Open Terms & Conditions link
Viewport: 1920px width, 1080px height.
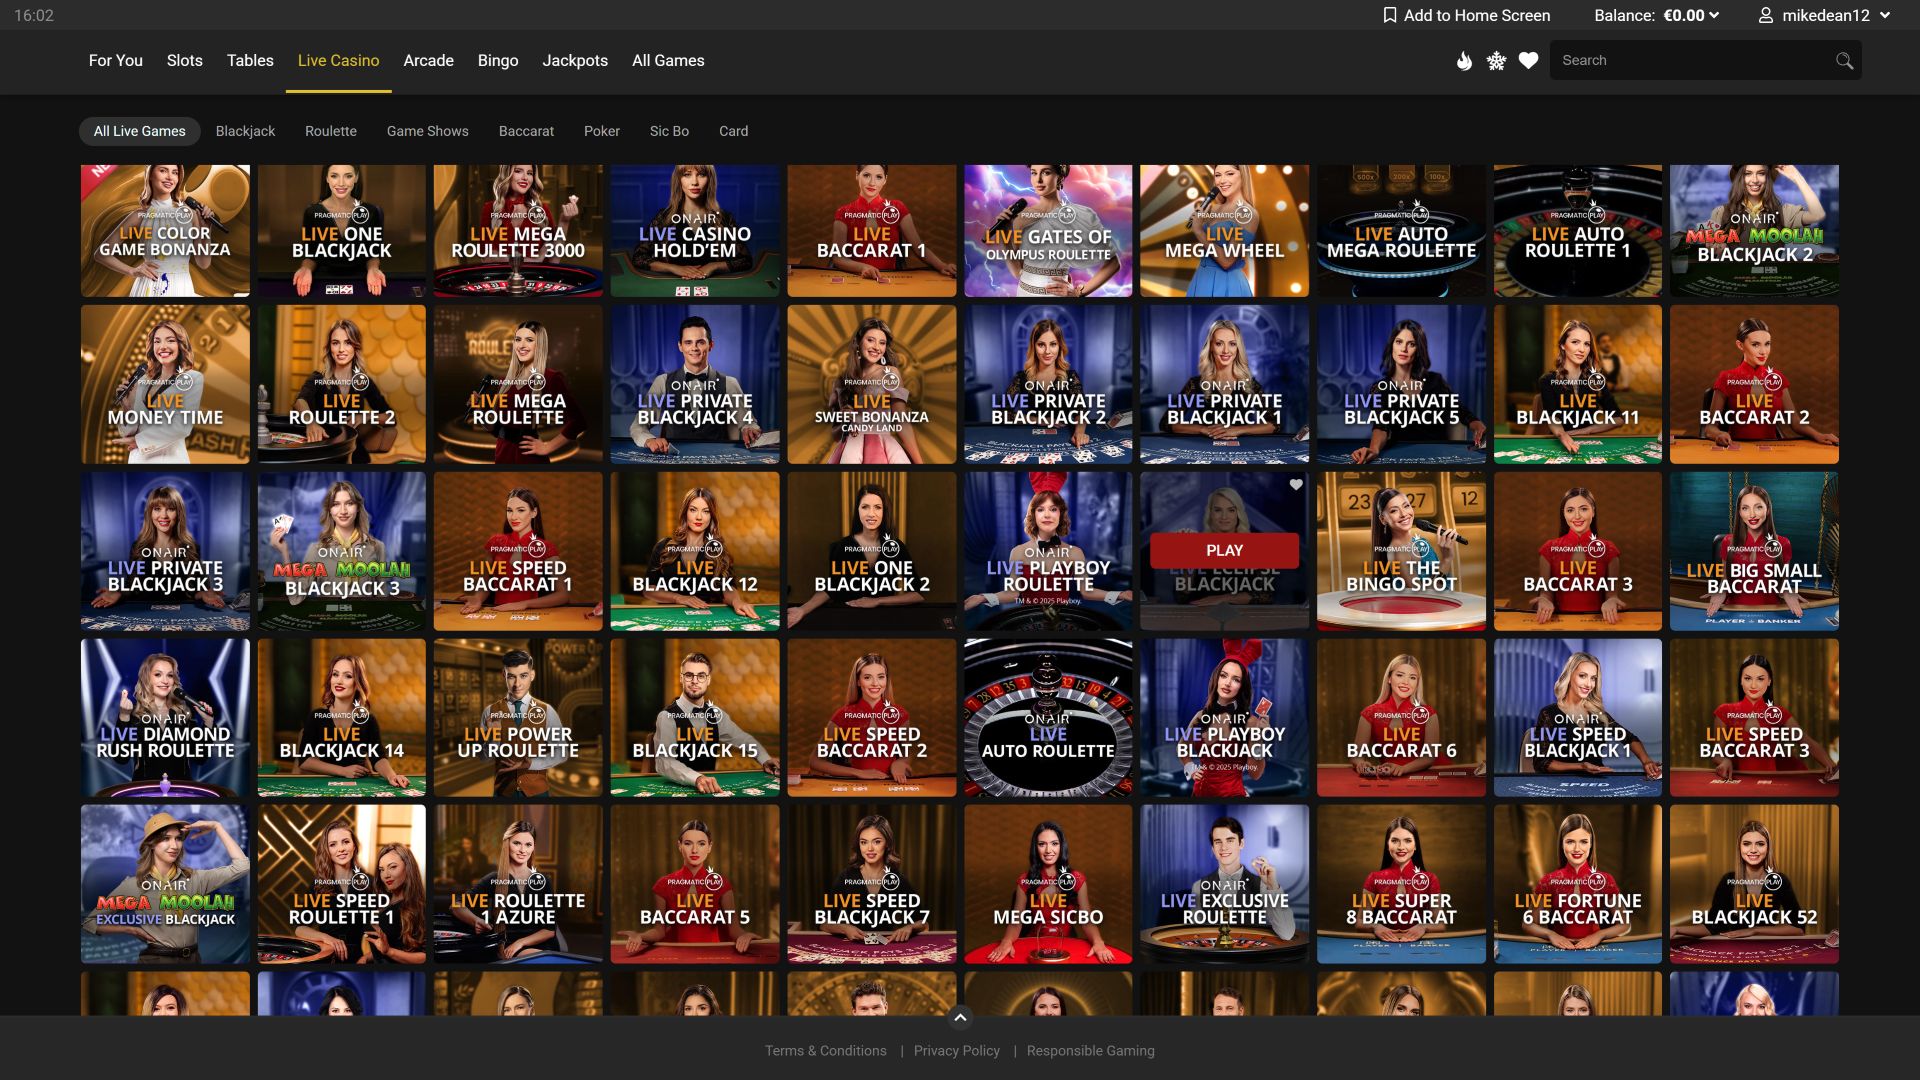click(826, 1051)
